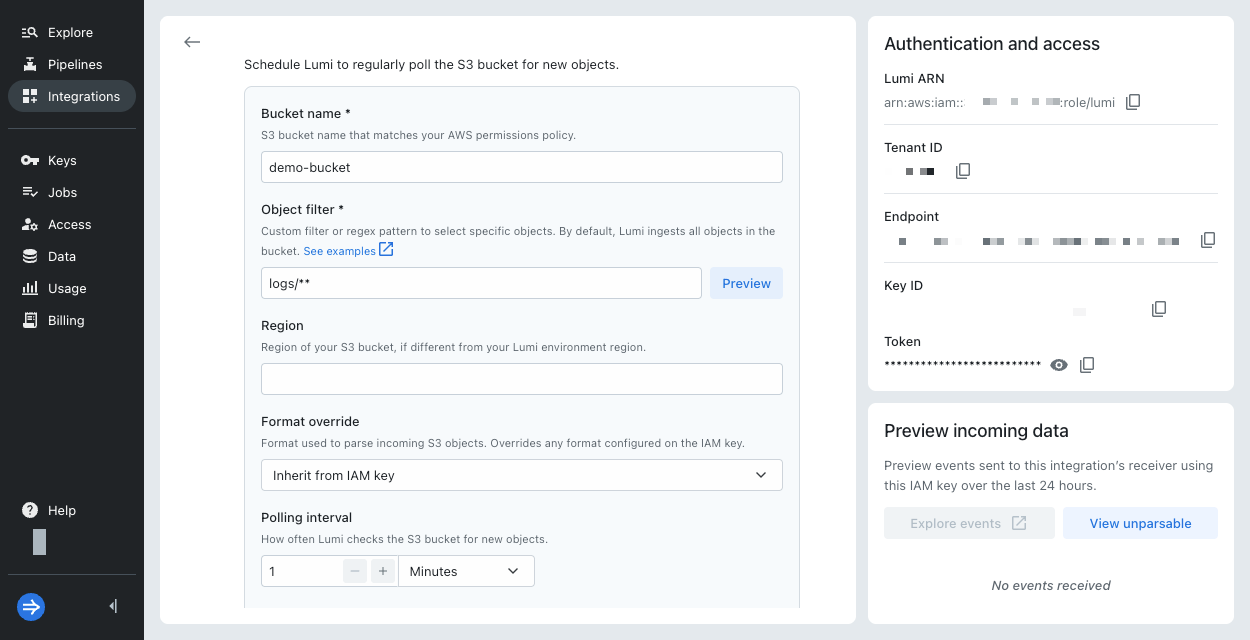Screen dimensions: 1250x640
Task: Click the 'No events received' text
Action: coord(1051,585)
